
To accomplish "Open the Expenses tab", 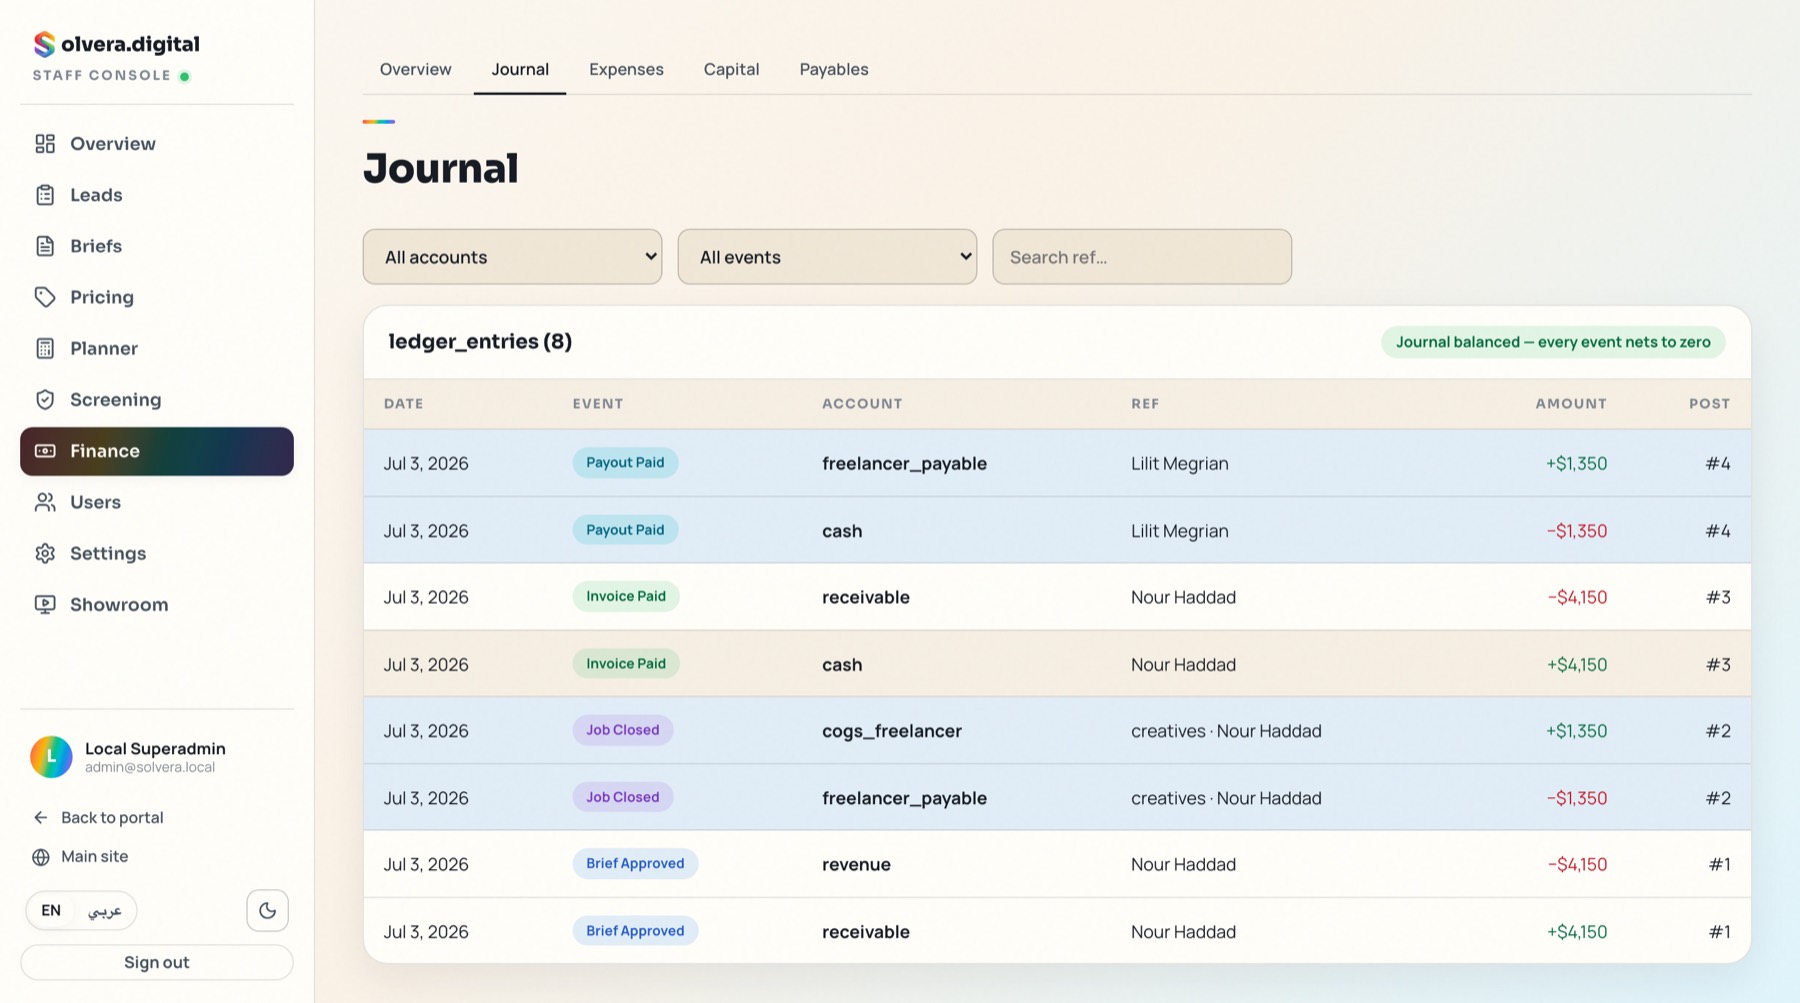I will point(626,69).
